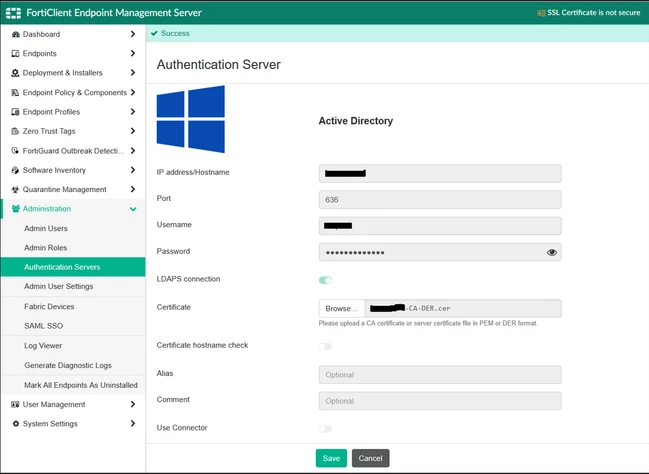Screen dimensions: 649x474
Task: Expand the Dashboard menu chevron
Action: [133, 34]
